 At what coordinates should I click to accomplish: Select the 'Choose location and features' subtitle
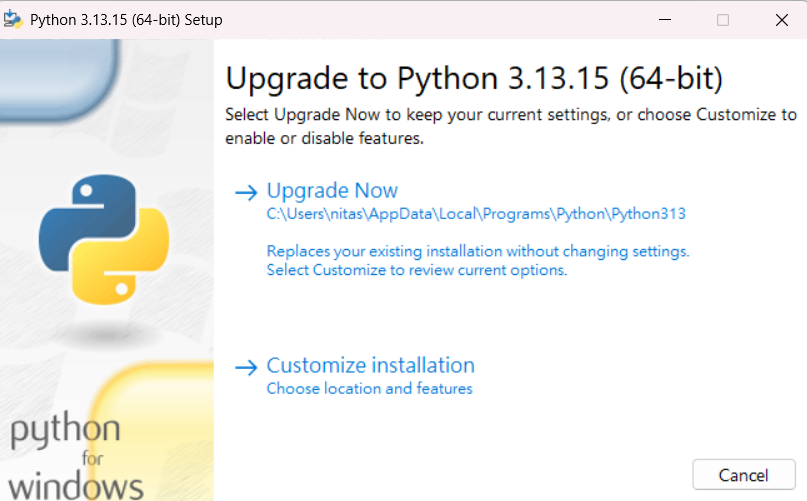(x=370, y=388)
